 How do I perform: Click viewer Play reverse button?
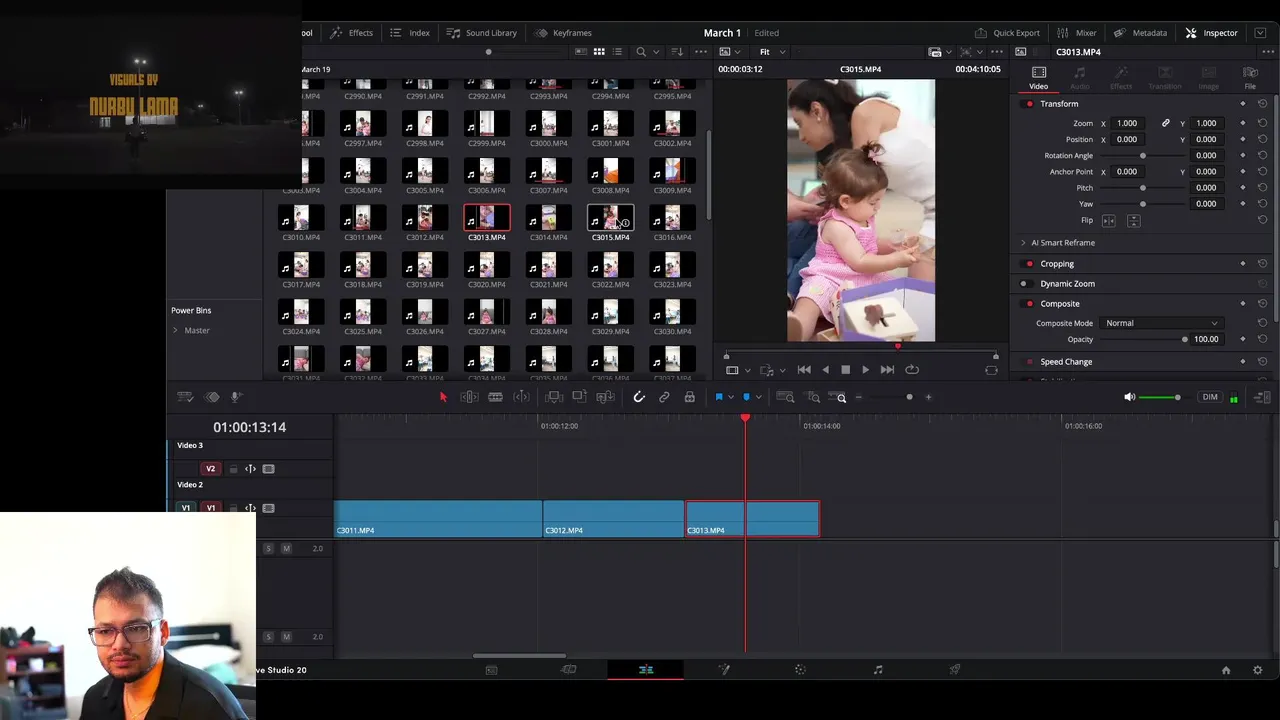coord(825,370)
